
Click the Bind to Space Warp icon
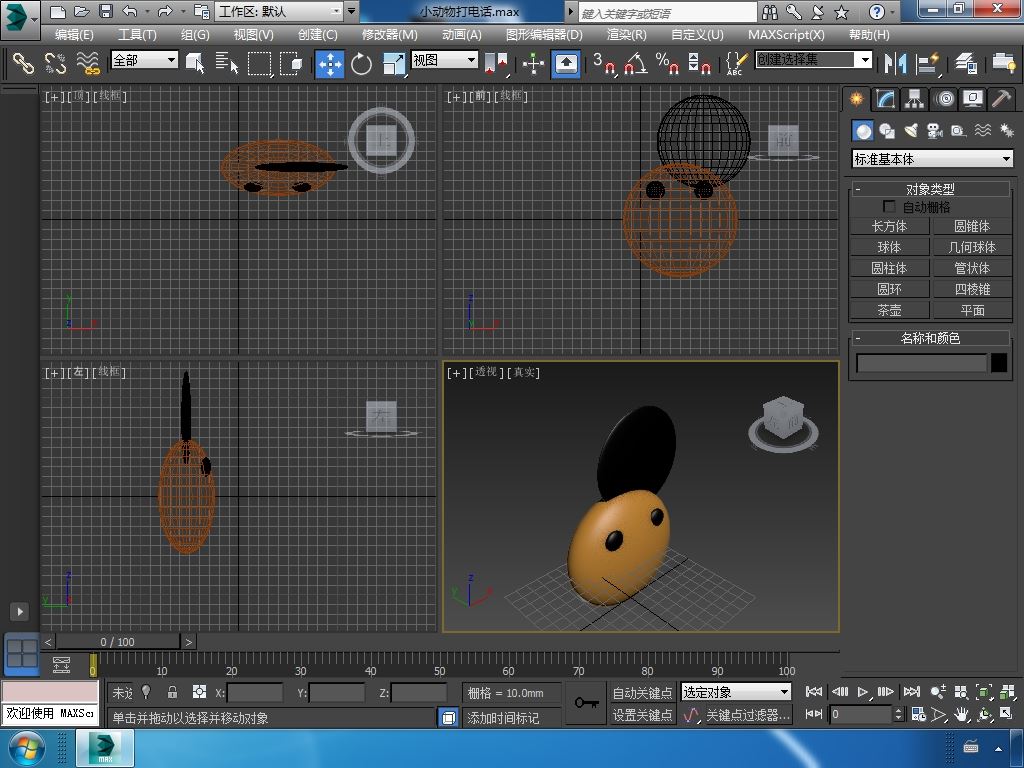[88, 63]
